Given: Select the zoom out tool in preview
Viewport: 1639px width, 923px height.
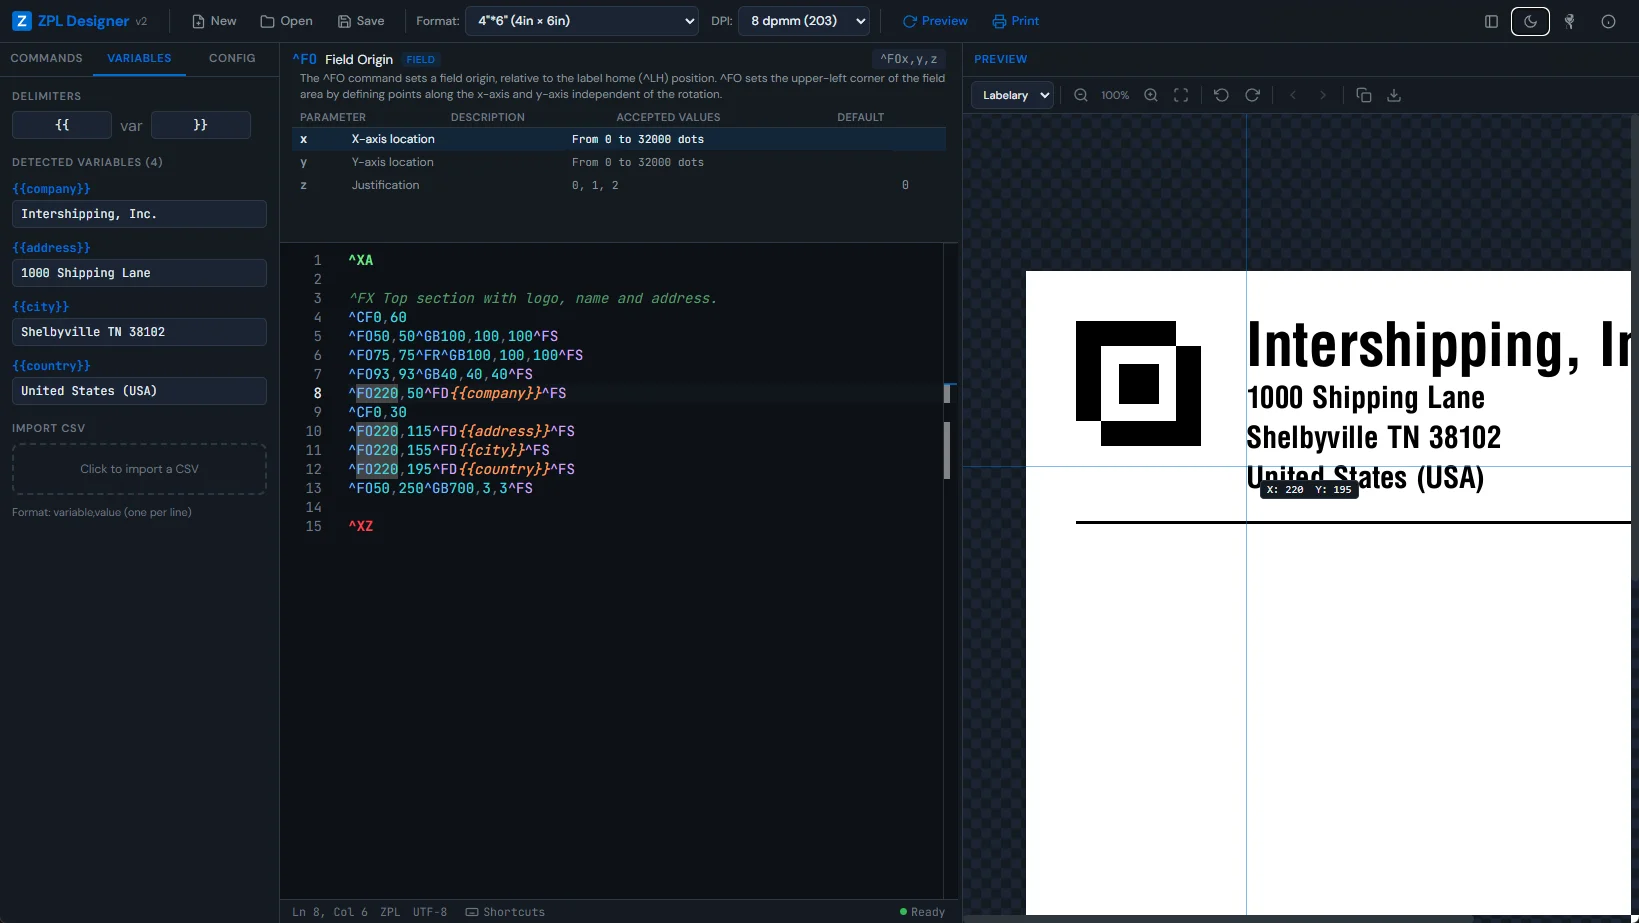Looking at the screenshot, I should [x=1081, y=95].
